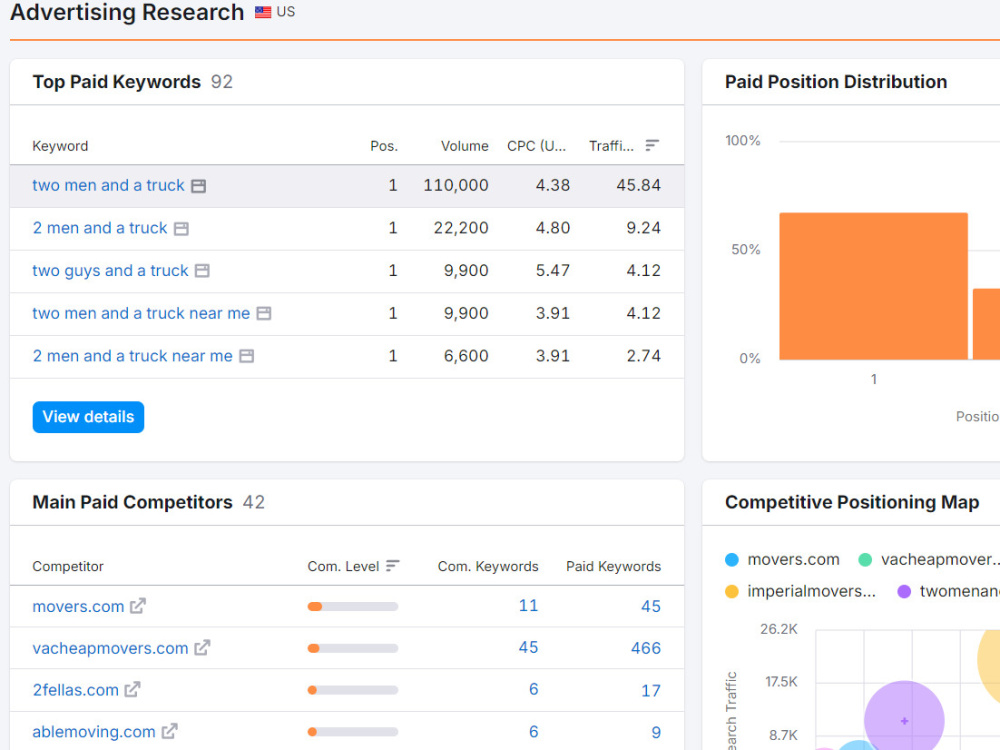This screenshot has height=750, width=1000.
Task: Click 2fellas.com common keywords value 6
Action: [534, 689]
